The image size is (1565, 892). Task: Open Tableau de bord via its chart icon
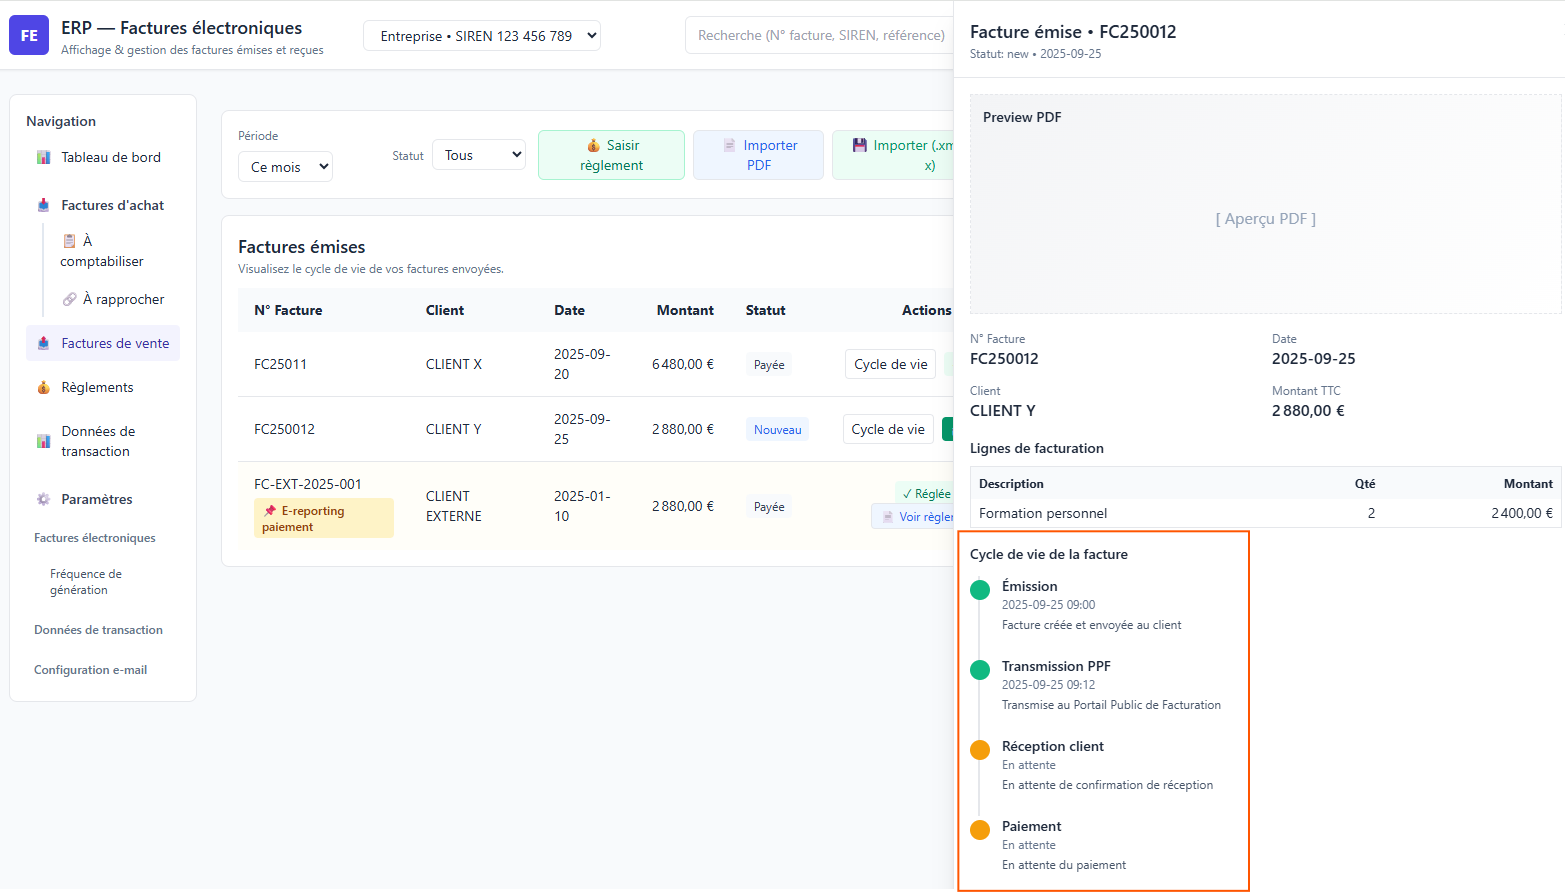pyautogui.click(x=44, y=158)
